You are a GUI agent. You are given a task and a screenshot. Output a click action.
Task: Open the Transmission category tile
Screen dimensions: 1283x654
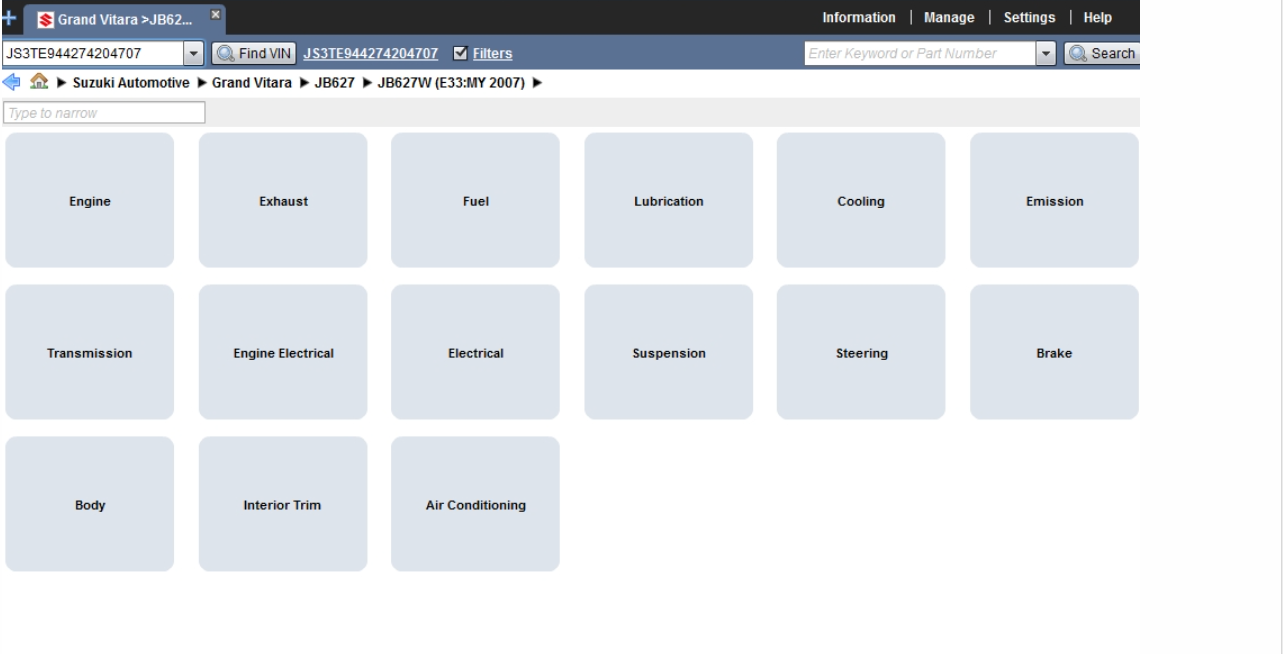pyautogui.click(x=90, y=353)
